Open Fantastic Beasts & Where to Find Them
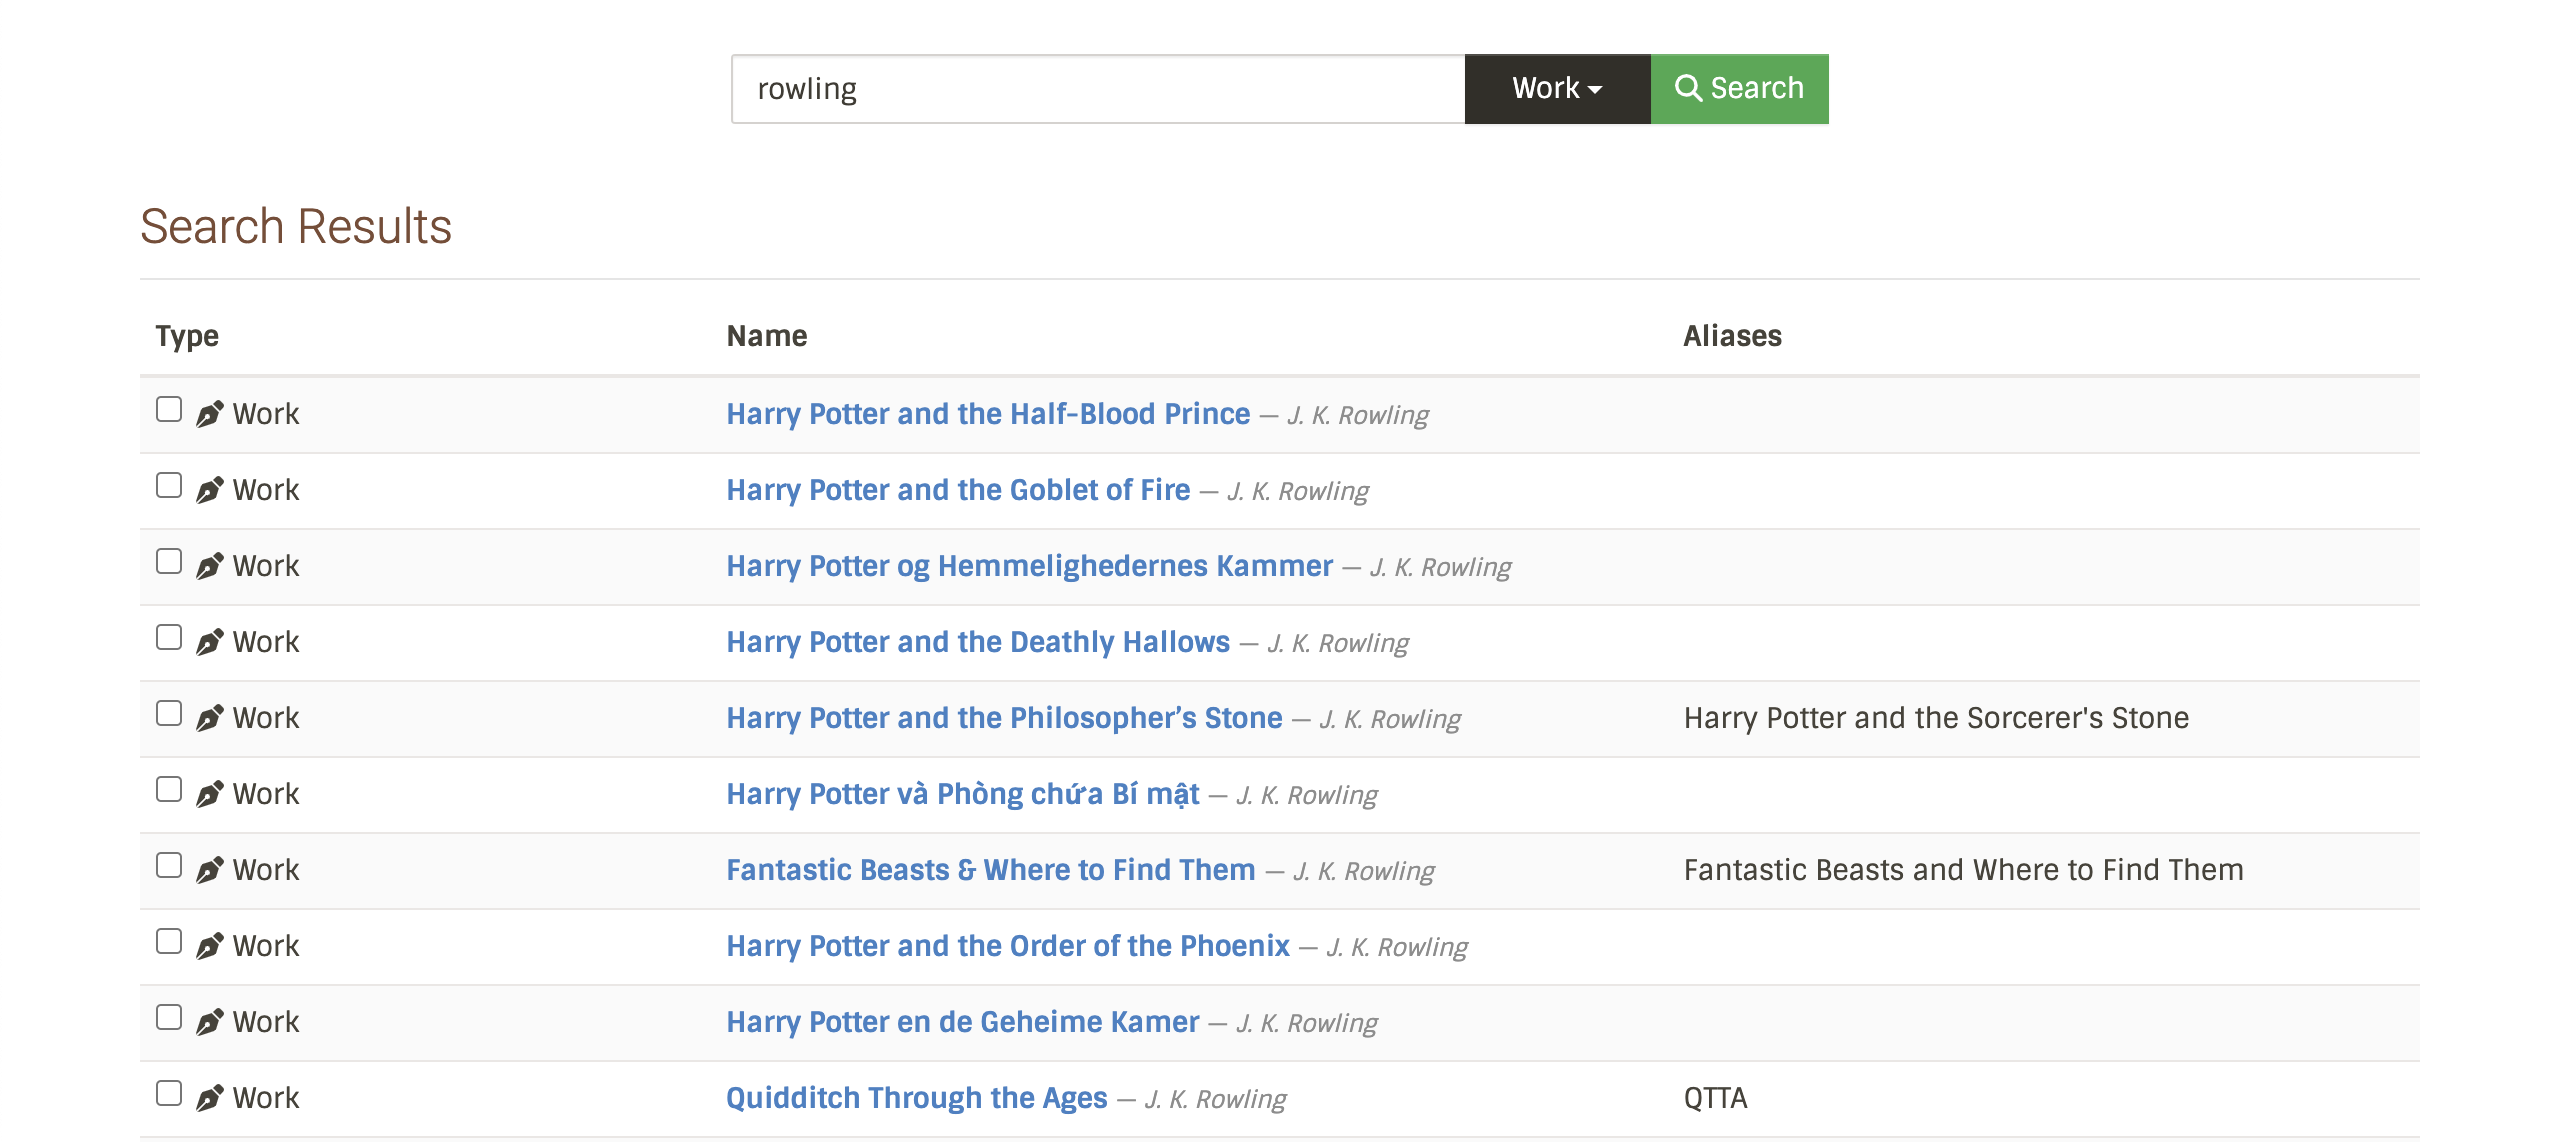This screenshot has height=1142, width=2558. (x=990, y=870)
